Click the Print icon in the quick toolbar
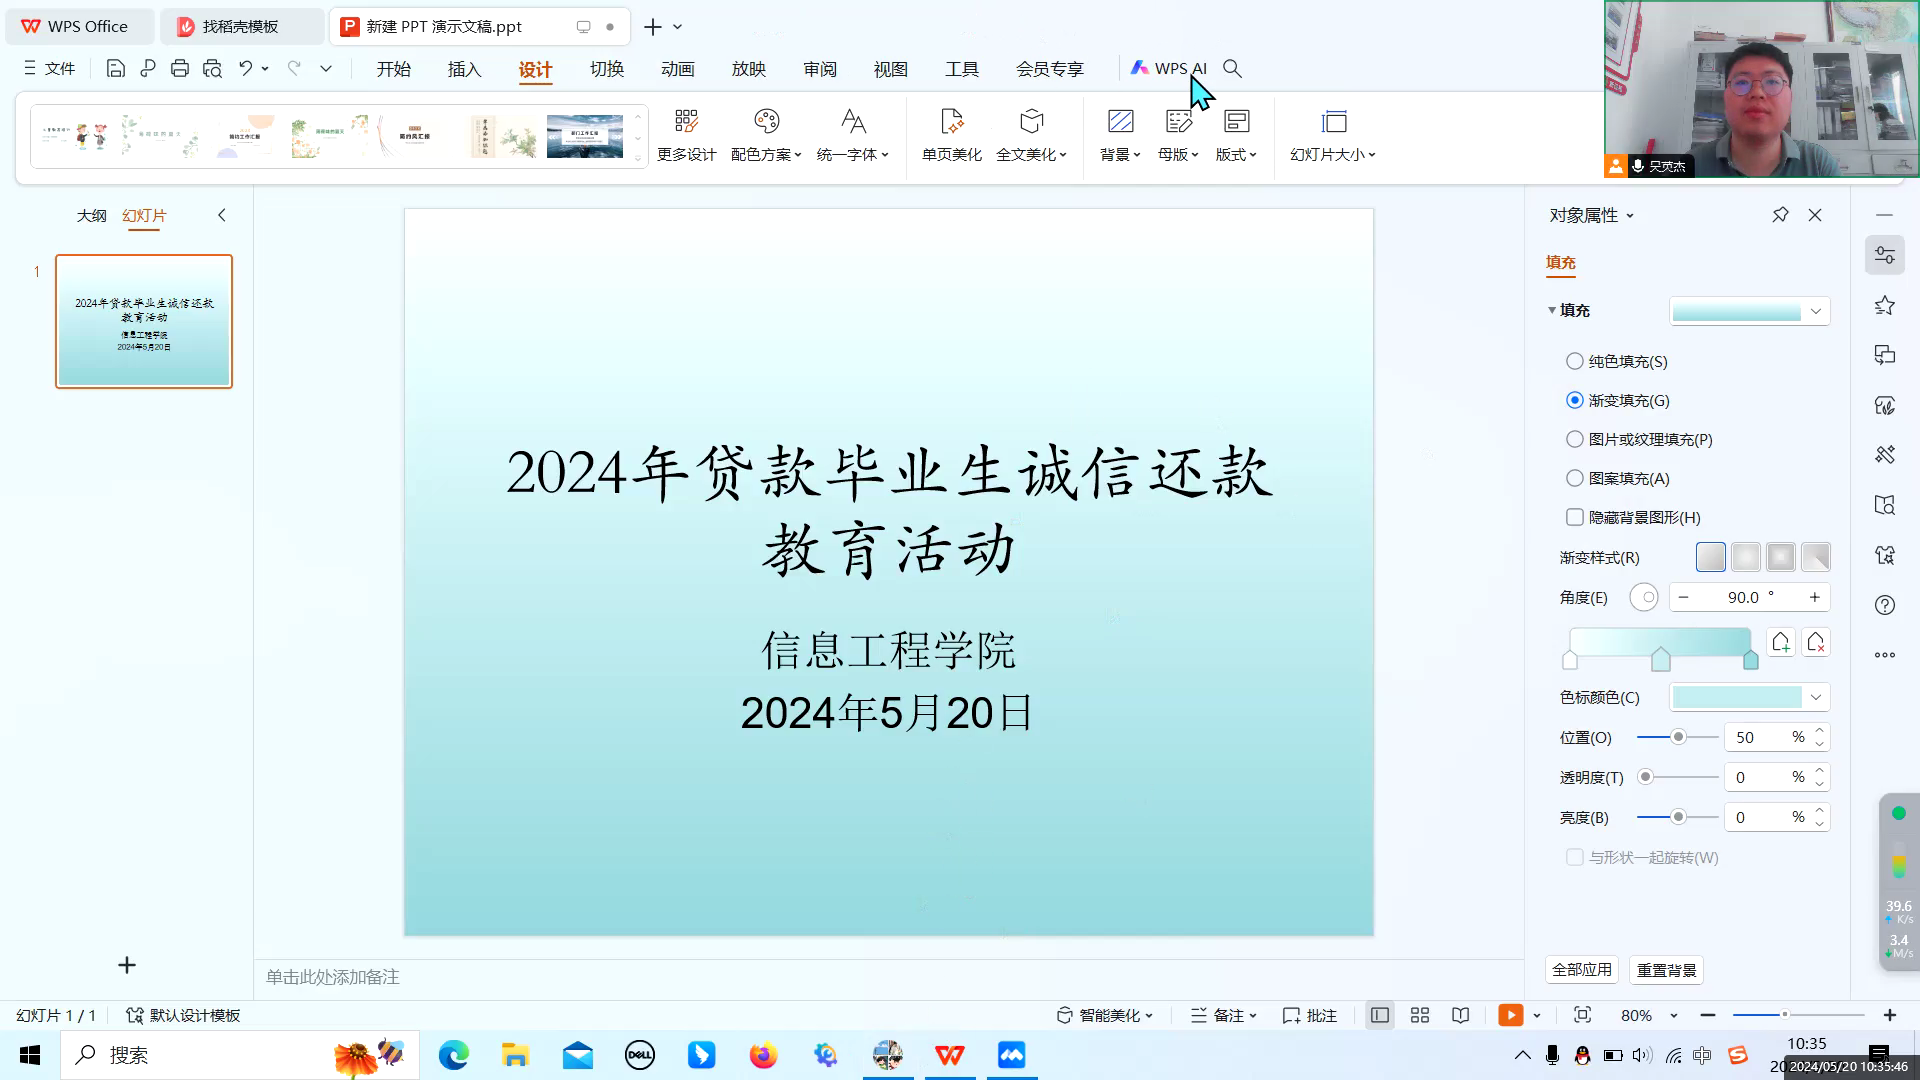This screenshot has height=1080, width=1920. pyautogui.click(x=180, y=68)
